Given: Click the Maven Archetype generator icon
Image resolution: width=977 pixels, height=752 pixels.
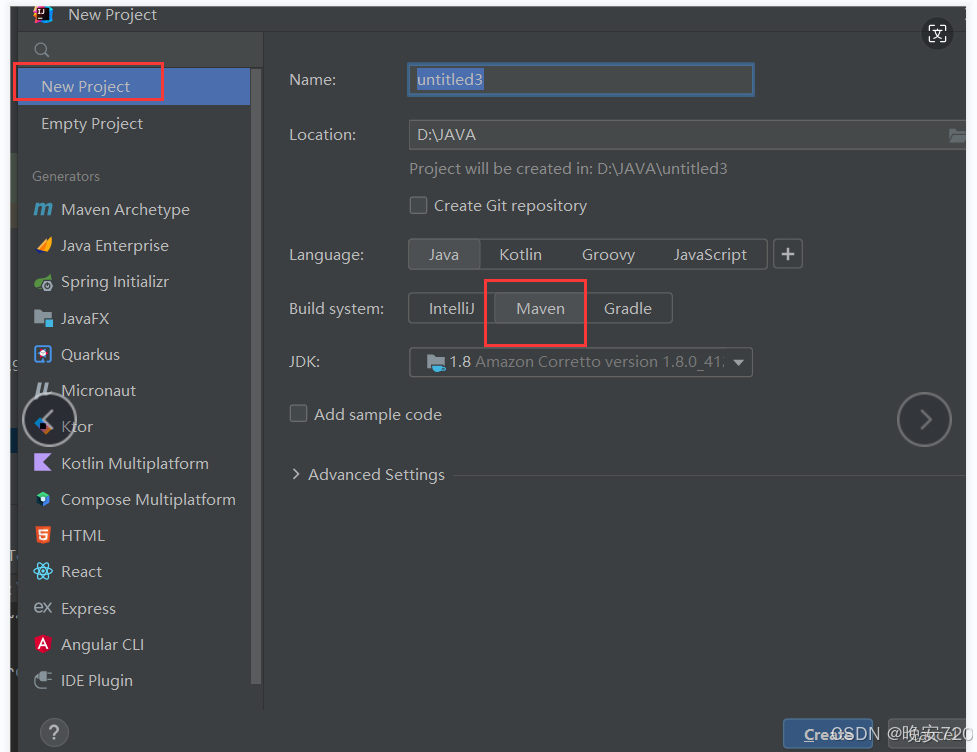Looking at the screenshot, I should [43, 209].
